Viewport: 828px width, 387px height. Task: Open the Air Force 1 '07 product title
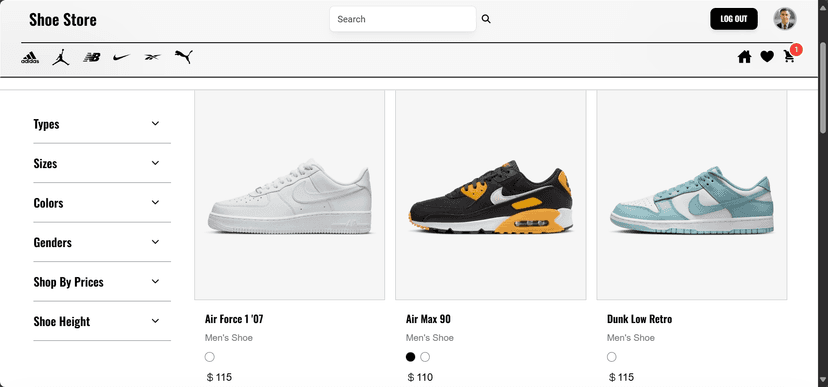coord(234,319)
